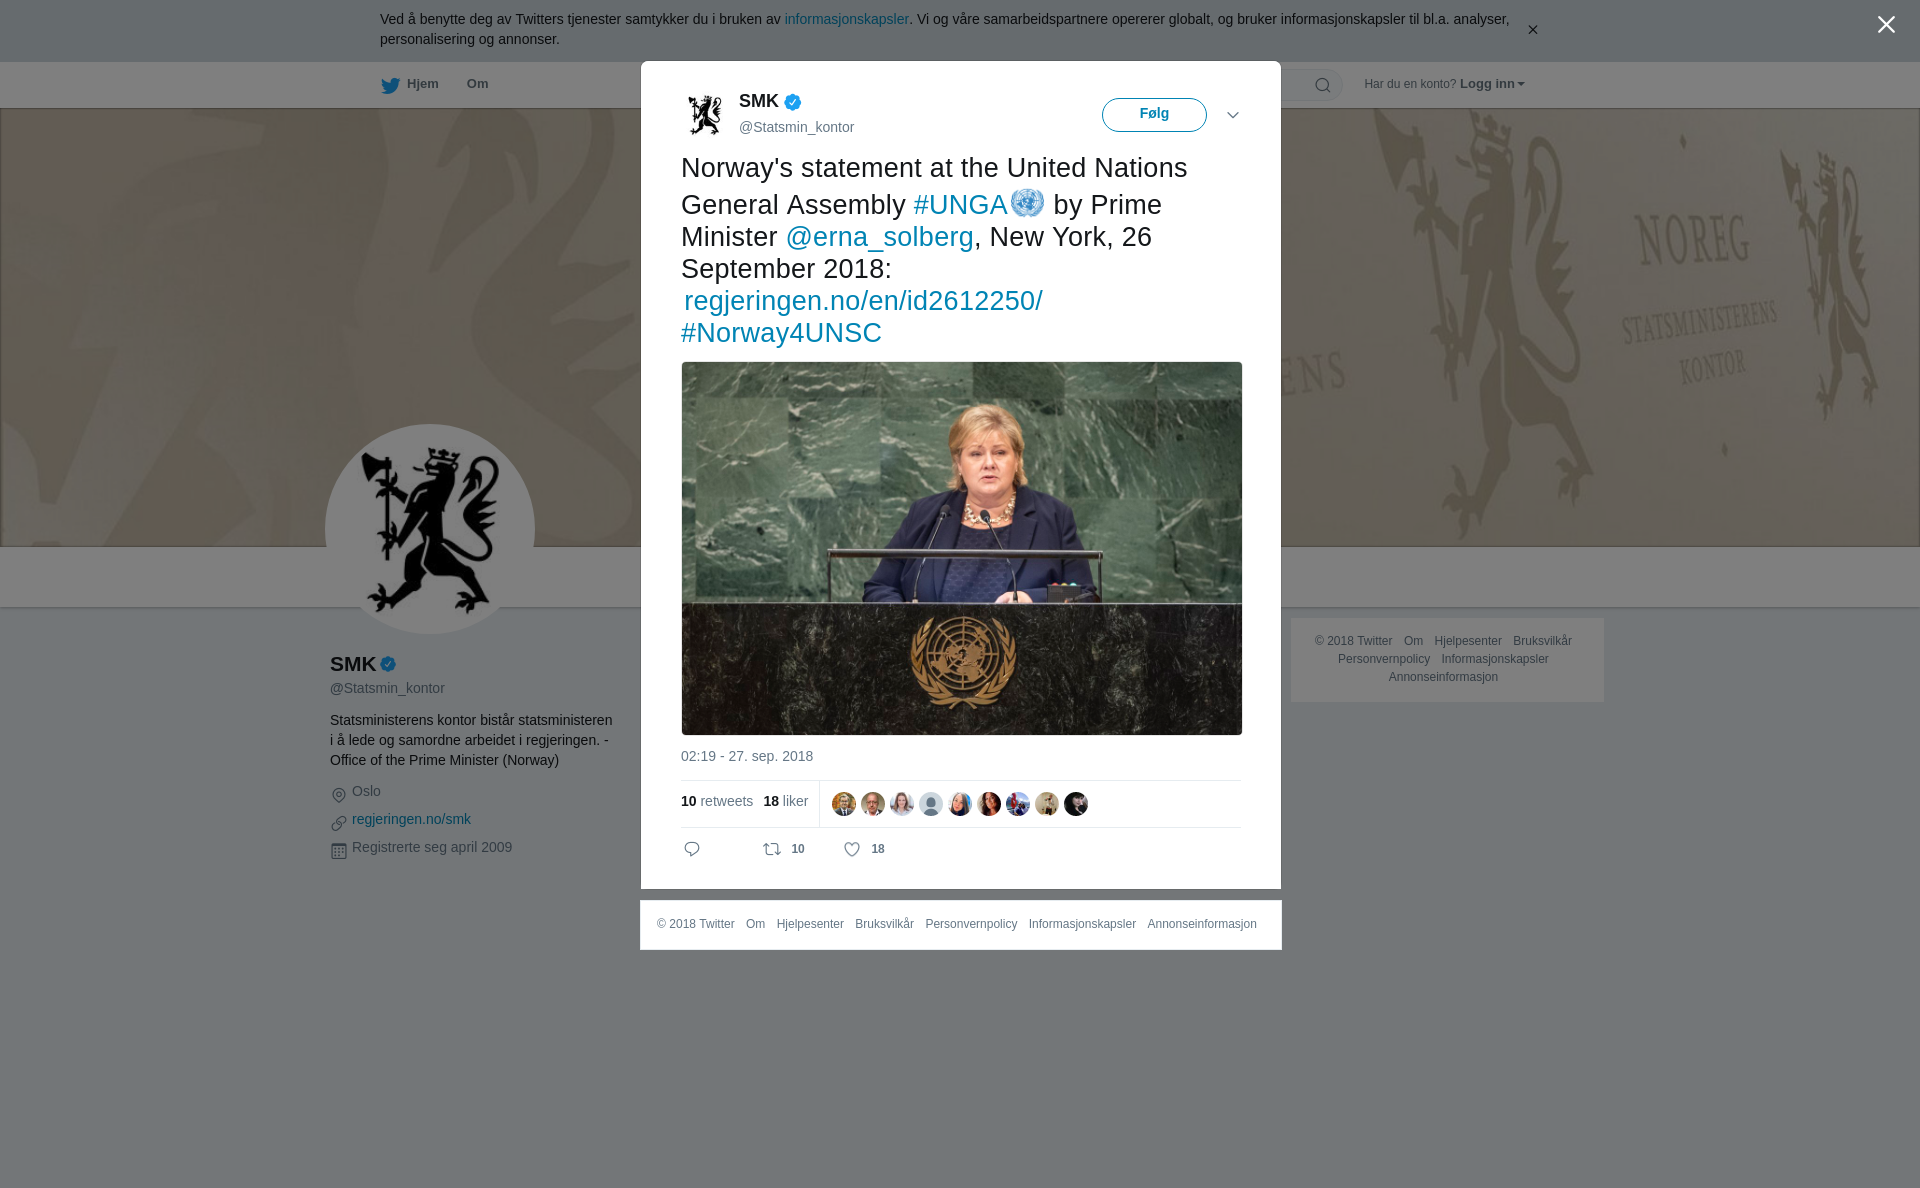1920x1188 pixels.
Task: Open the #UNGA hashtag link
Action: point(960,205)
